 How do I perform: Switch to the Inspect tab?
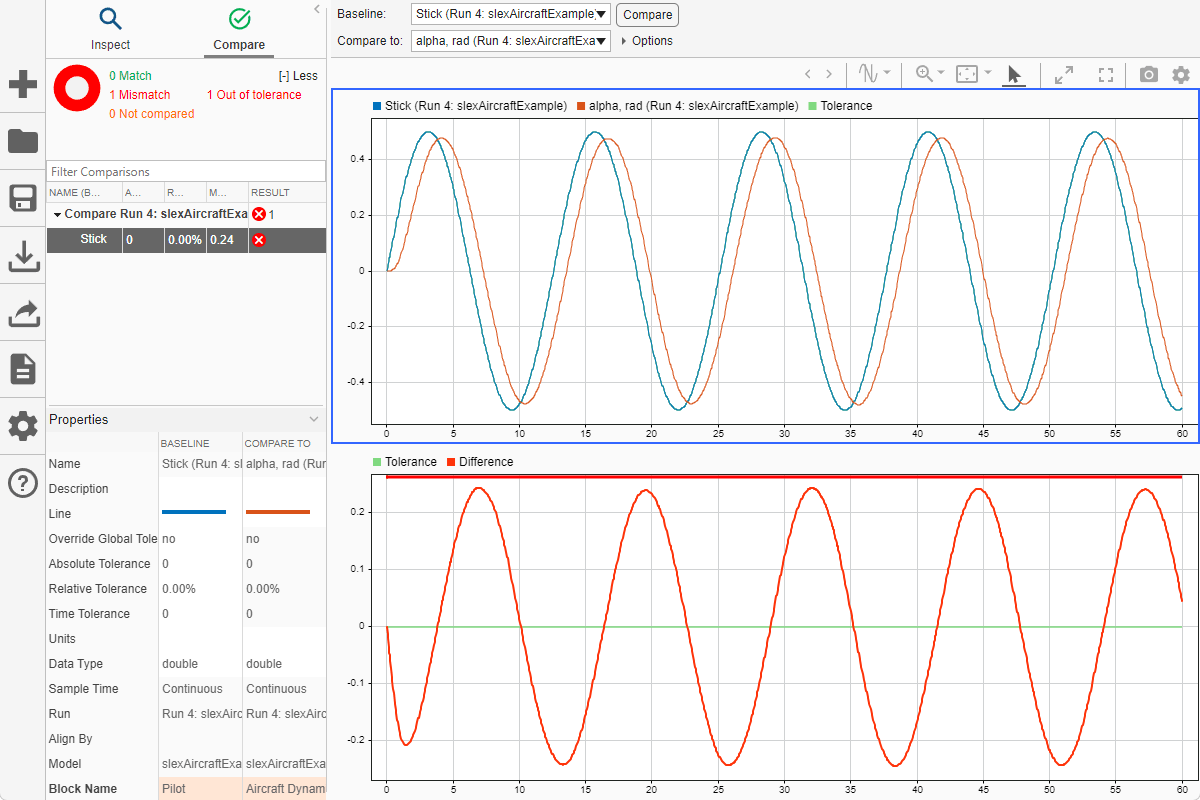coord(110,30)
